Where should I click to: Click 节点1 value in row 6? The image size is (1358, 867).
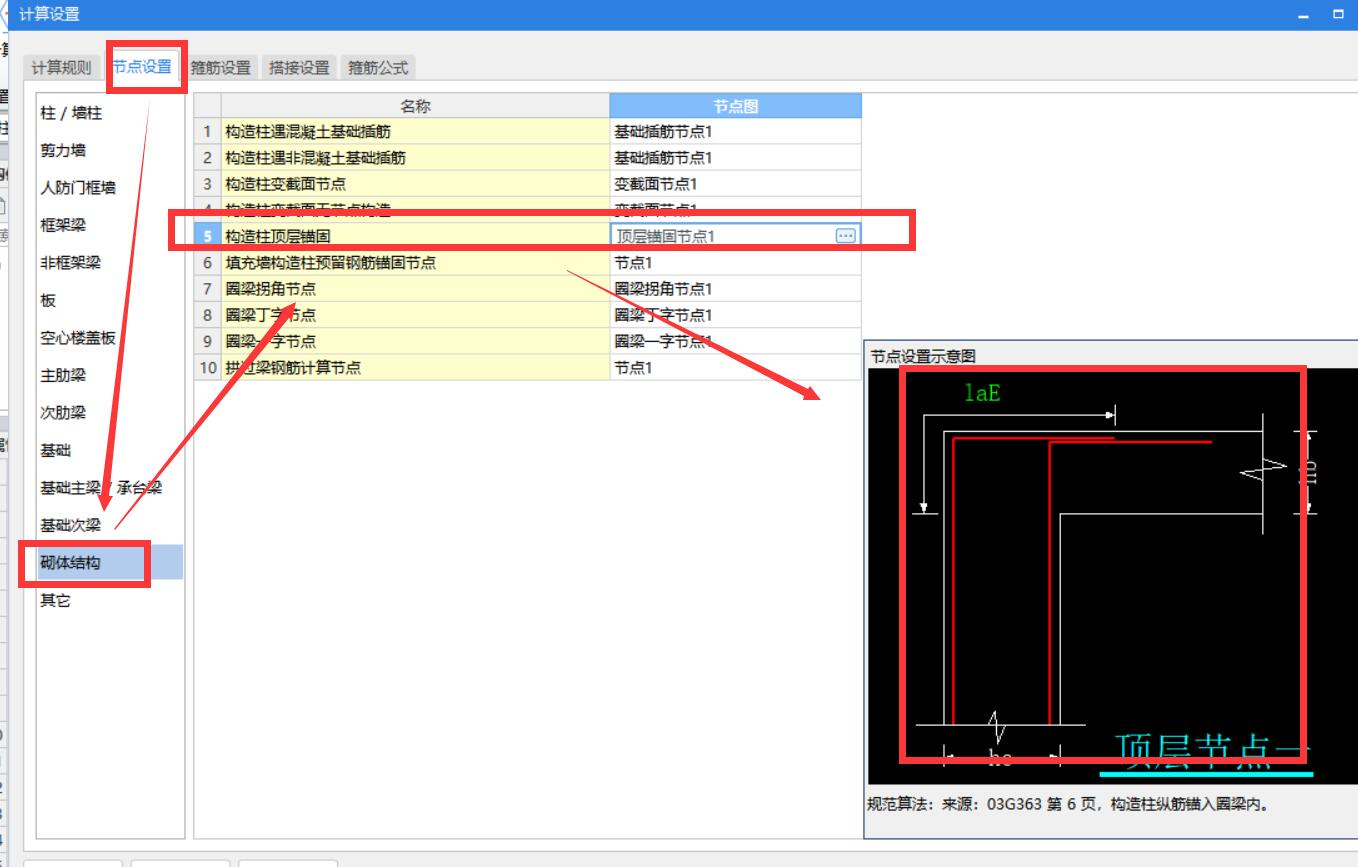pos(735,263)
